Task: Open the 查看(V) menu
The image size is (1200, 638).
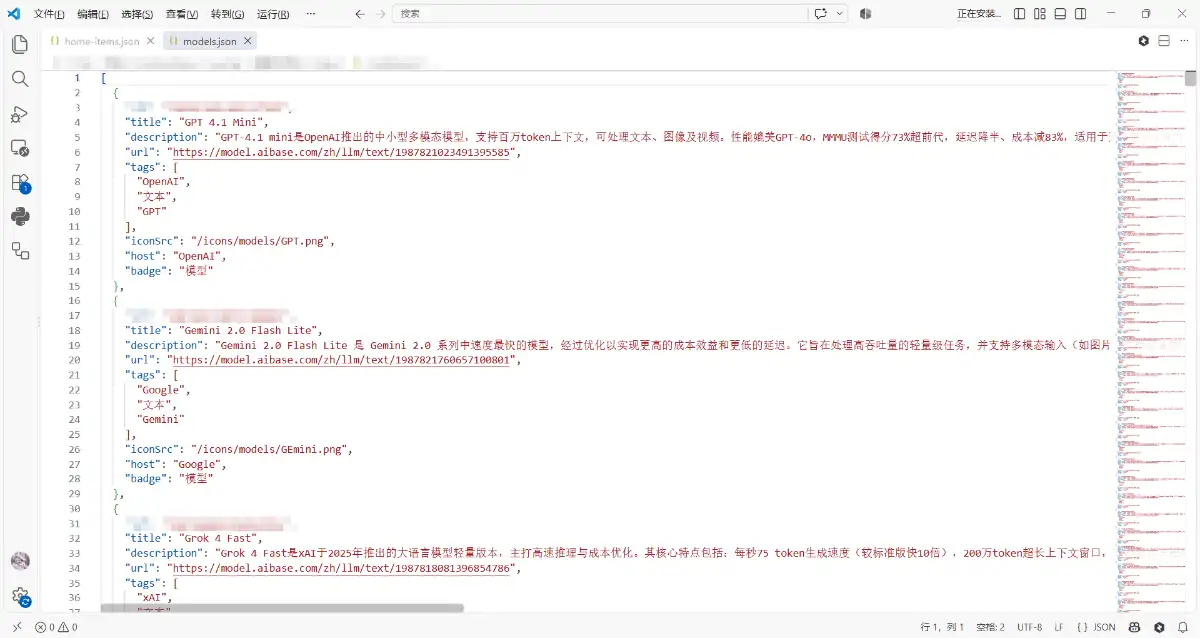Action: (182, 14)
